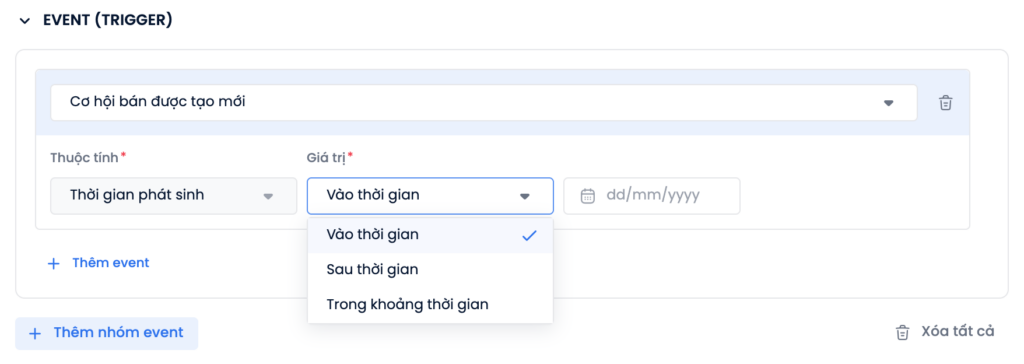This screenshot has height=364, width=1024.
Task: Open the 'Thời gian phát sinh' attribute dropdown
Action: 174,195
